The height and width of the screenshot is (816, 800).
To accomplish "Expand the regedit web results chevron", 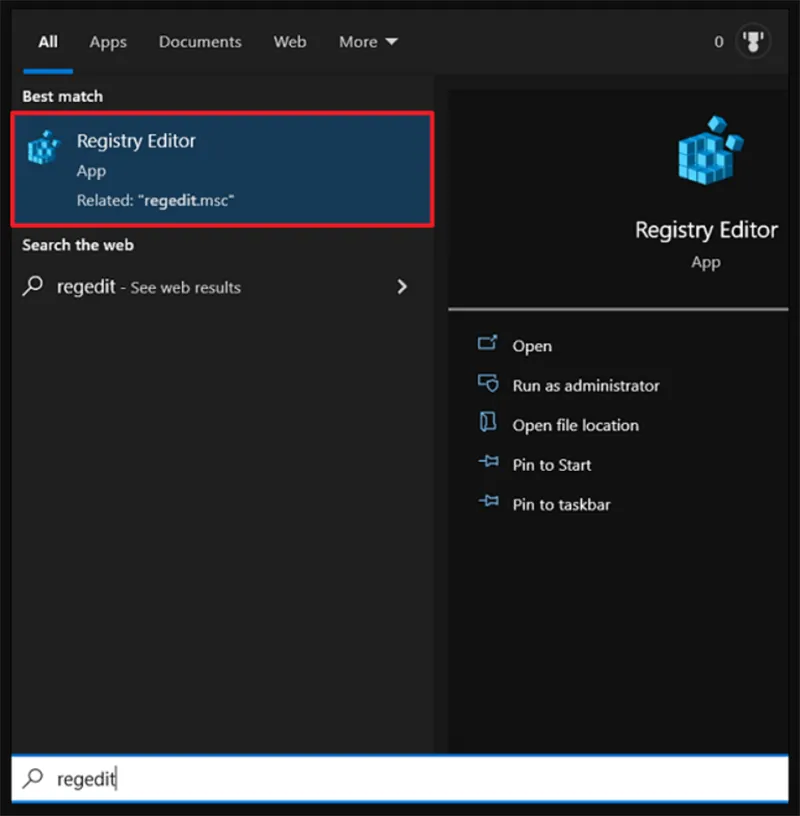I will [x=401, y=287].
